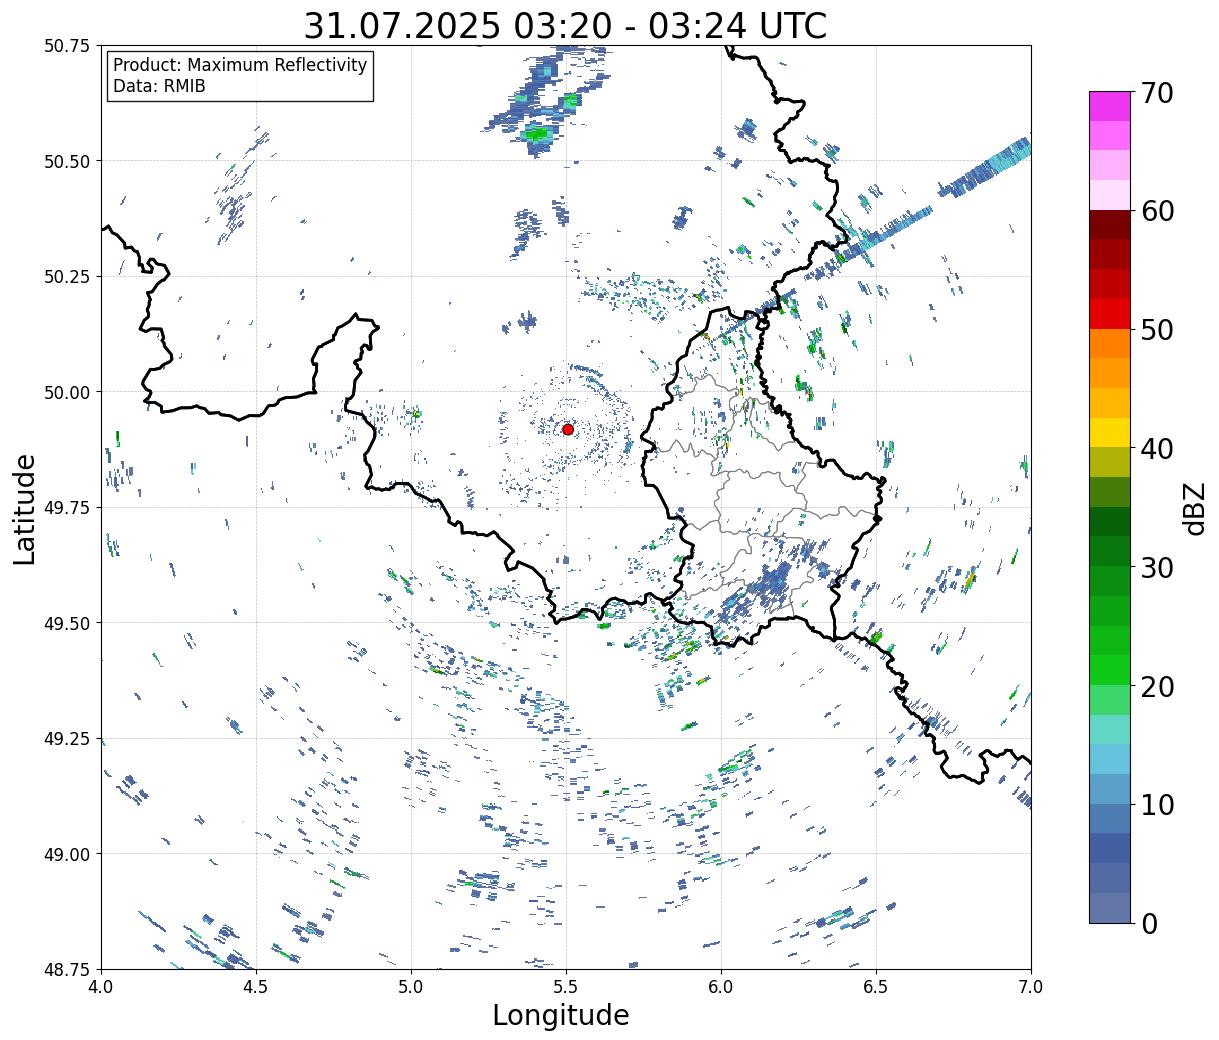The height and width of the screenshot is (1040, 1219).
Task: Click the latitude tick label 50.50
Action: tap(67, 161)
